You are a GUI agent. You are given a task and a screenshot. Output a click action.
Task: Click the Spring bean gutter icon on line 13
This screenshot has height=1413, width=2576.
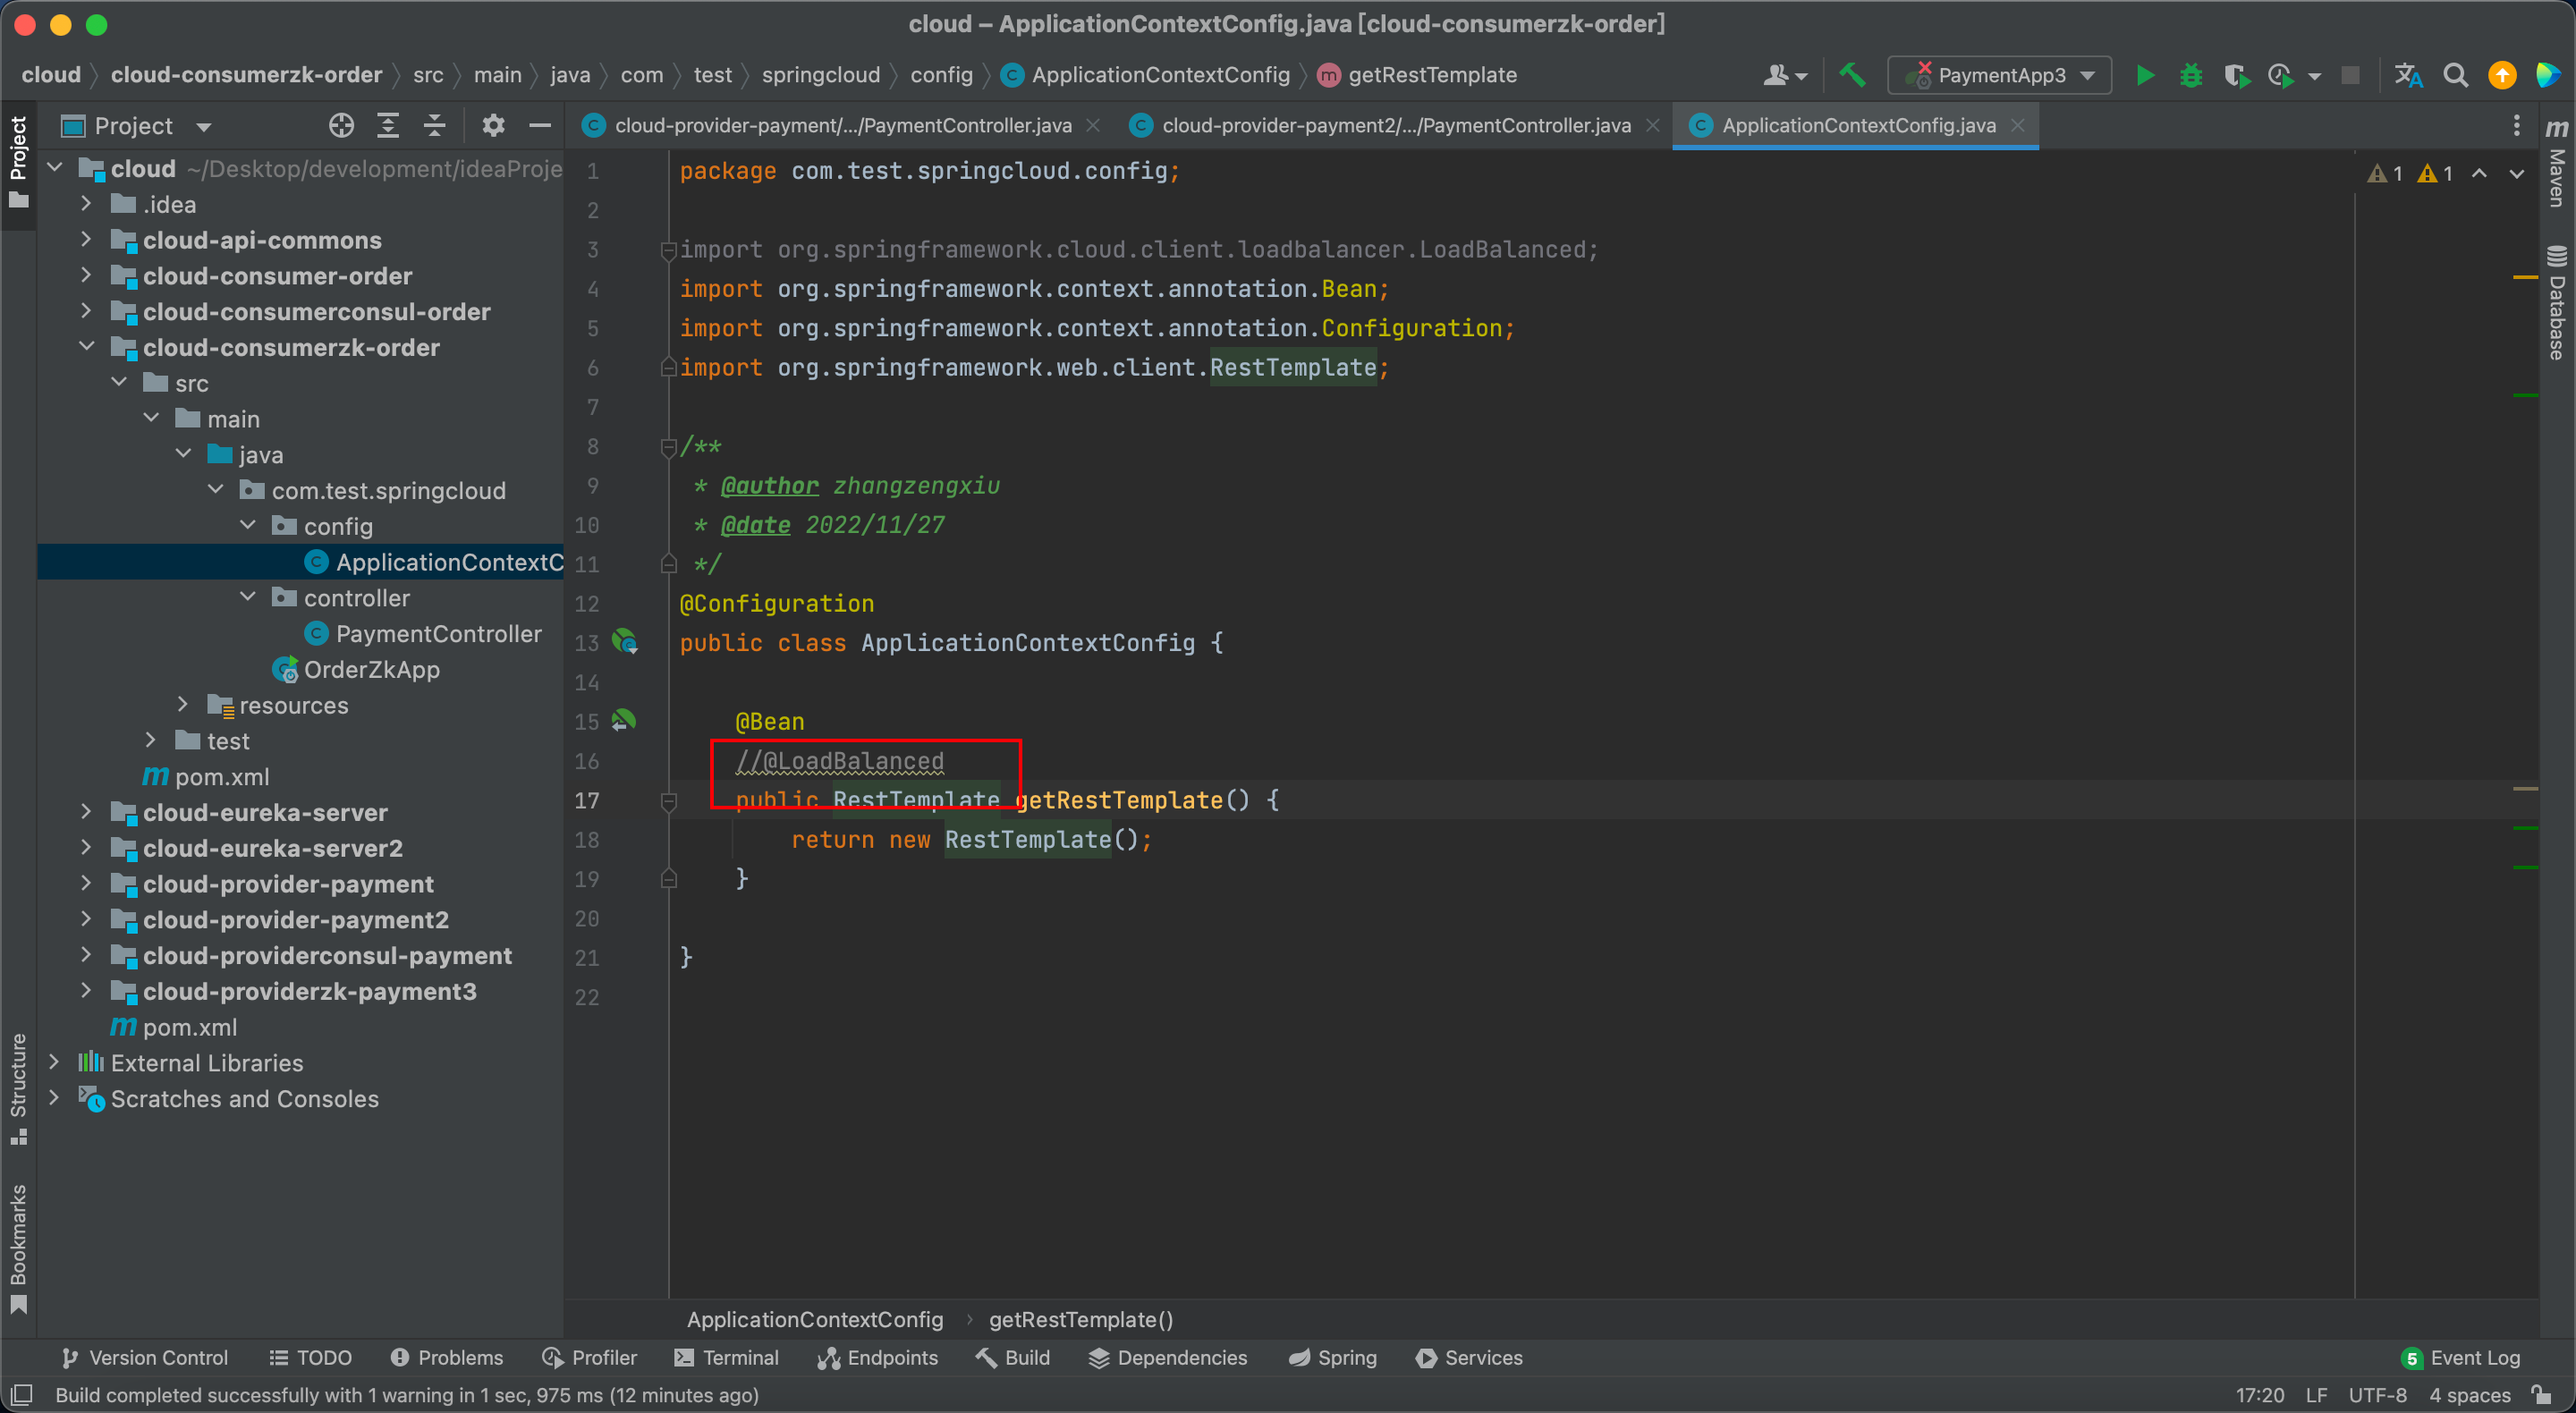coord(625,641)
